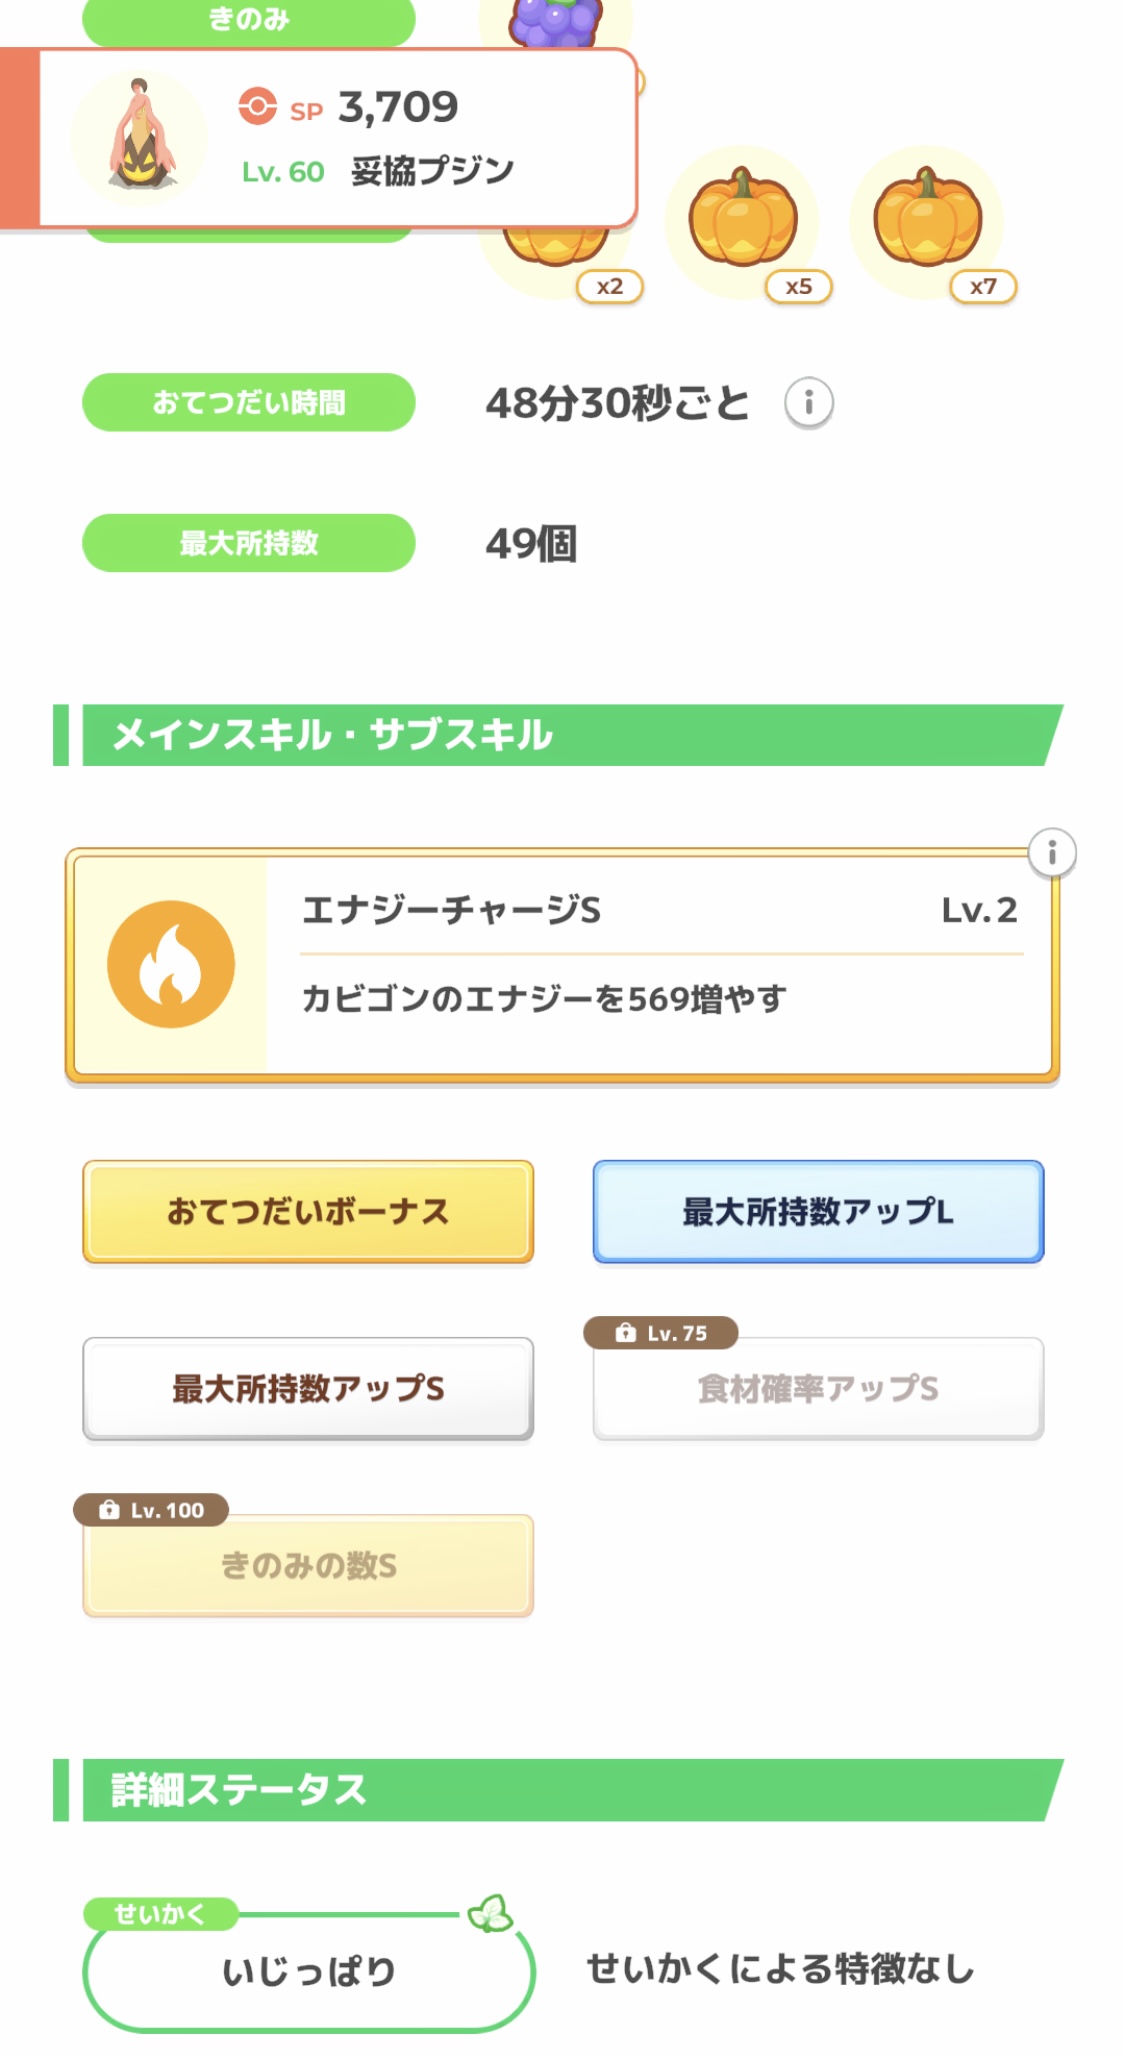
Task: Tap the lock icon on Lv. 75 badge
Action: [x=626, y=1333]
